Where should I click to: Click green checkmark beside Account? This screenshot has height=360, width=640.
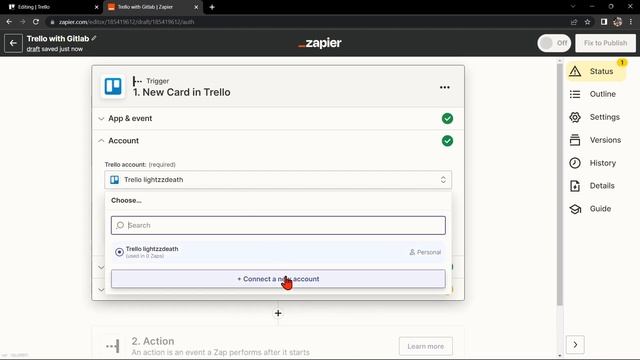click(x=447, y=141)
